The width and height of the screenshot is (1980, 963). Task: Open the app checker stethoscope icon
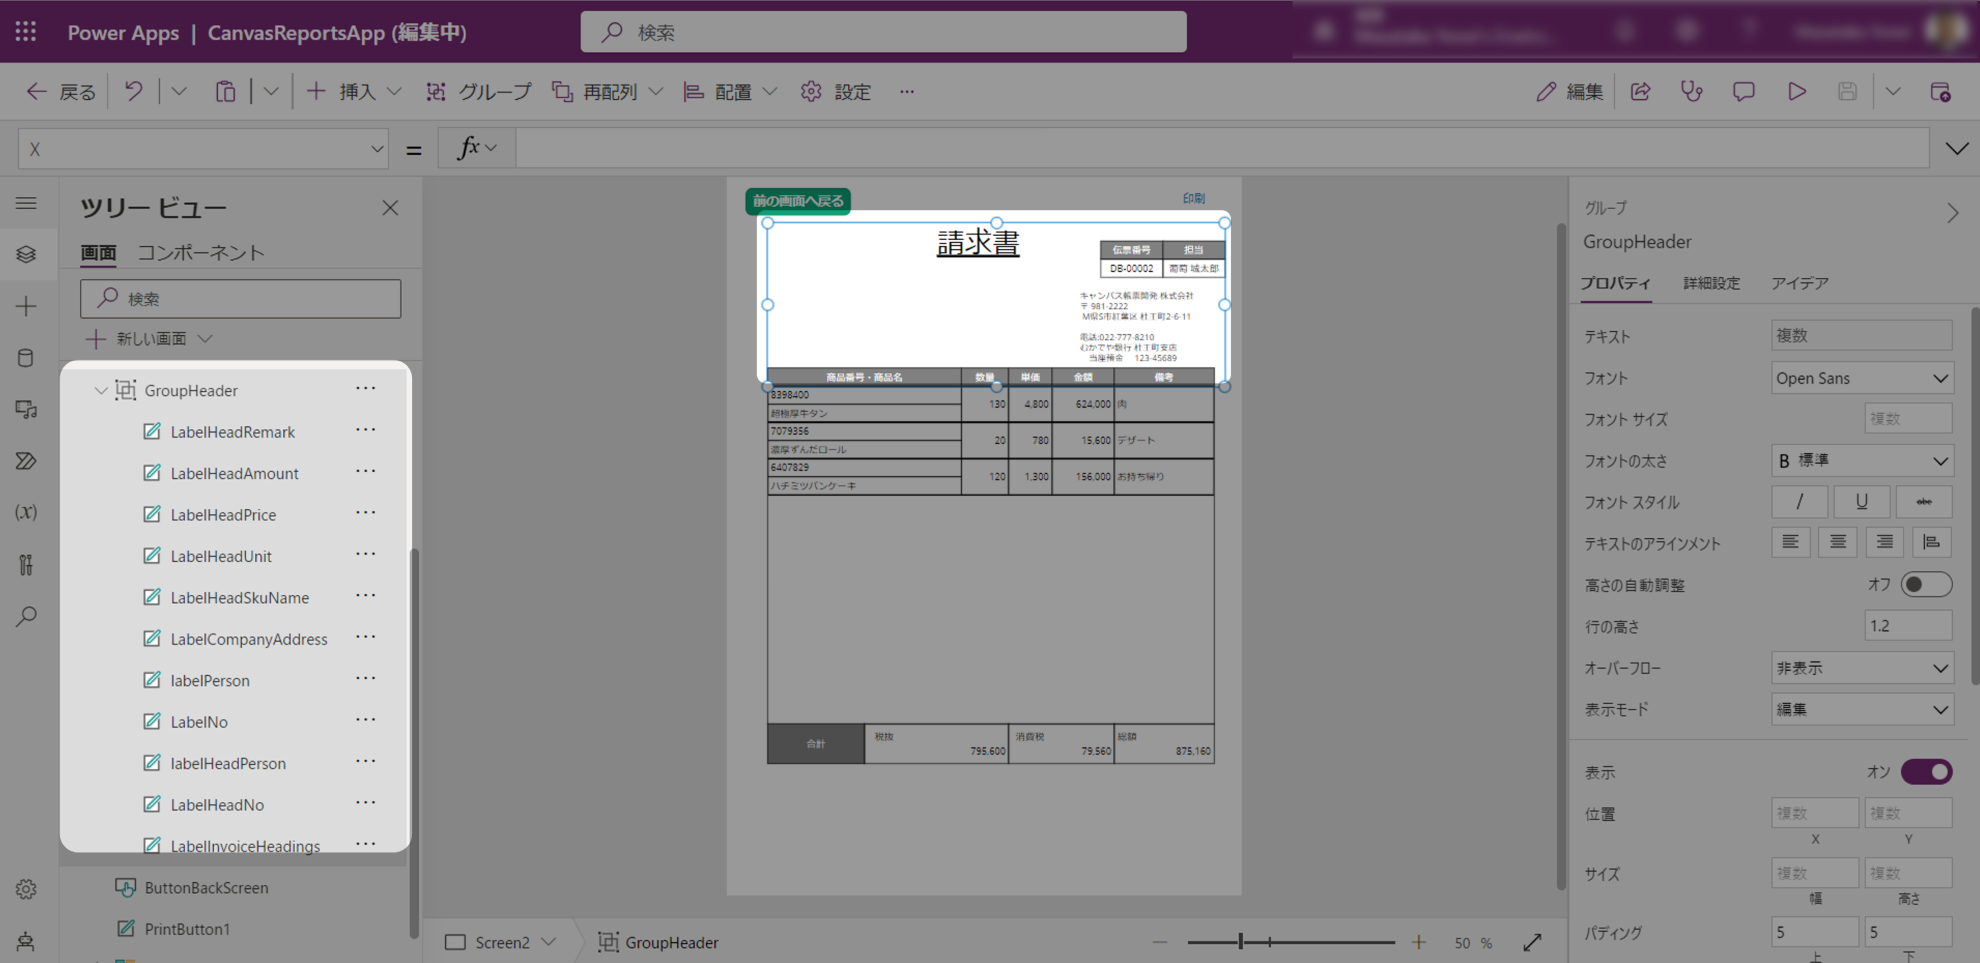[1692, 92]
